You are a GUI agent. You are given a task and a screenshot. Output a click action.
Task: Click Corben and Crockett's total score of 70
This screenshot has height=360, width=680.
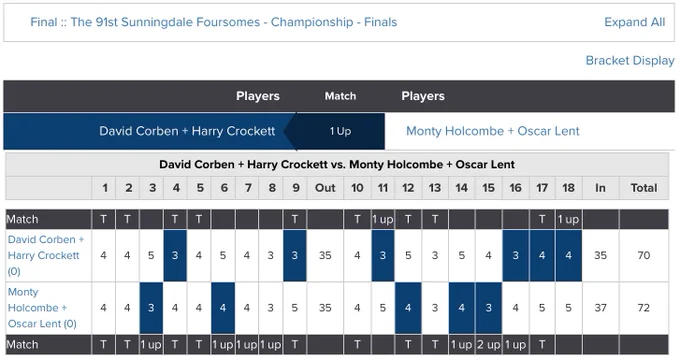[644, 255]
